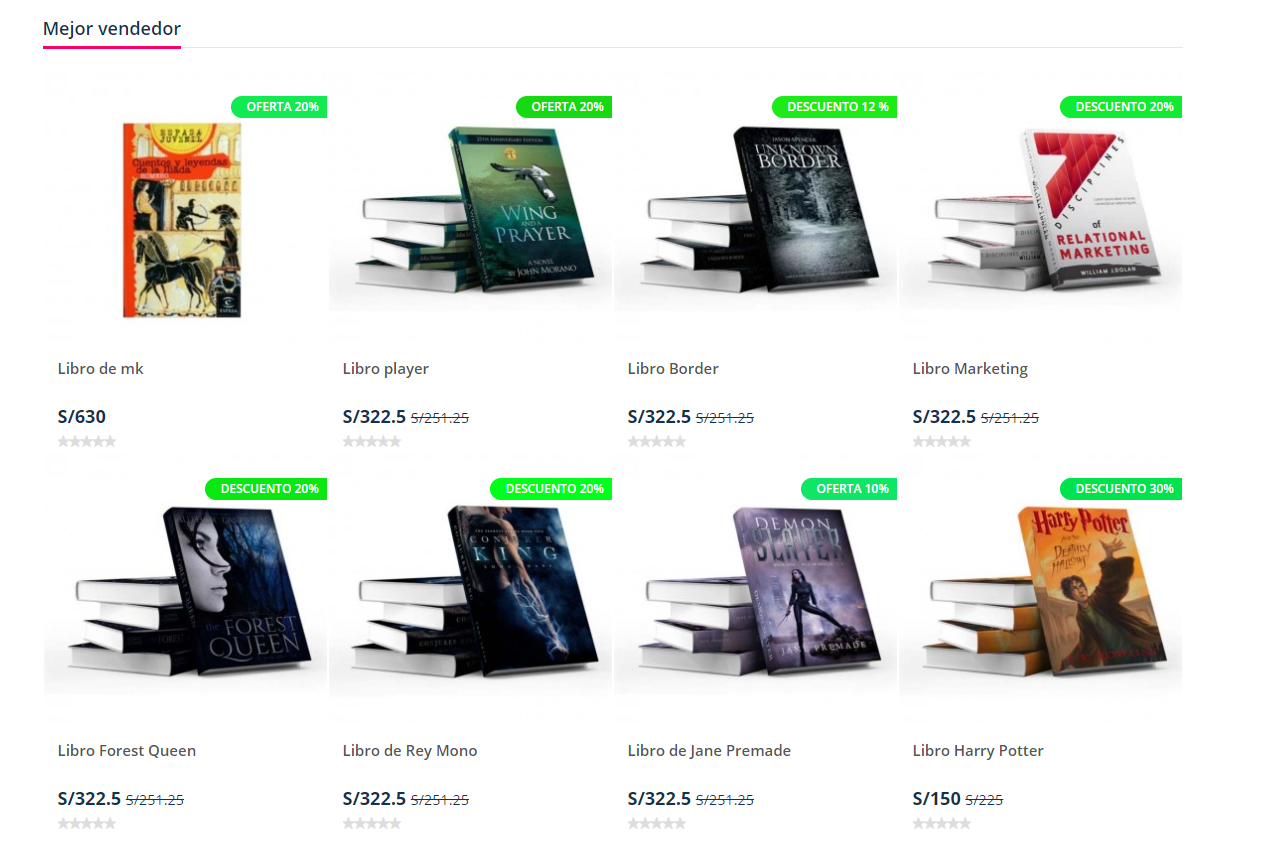Select the Mejor vendedor tab heading

(112, 28)
